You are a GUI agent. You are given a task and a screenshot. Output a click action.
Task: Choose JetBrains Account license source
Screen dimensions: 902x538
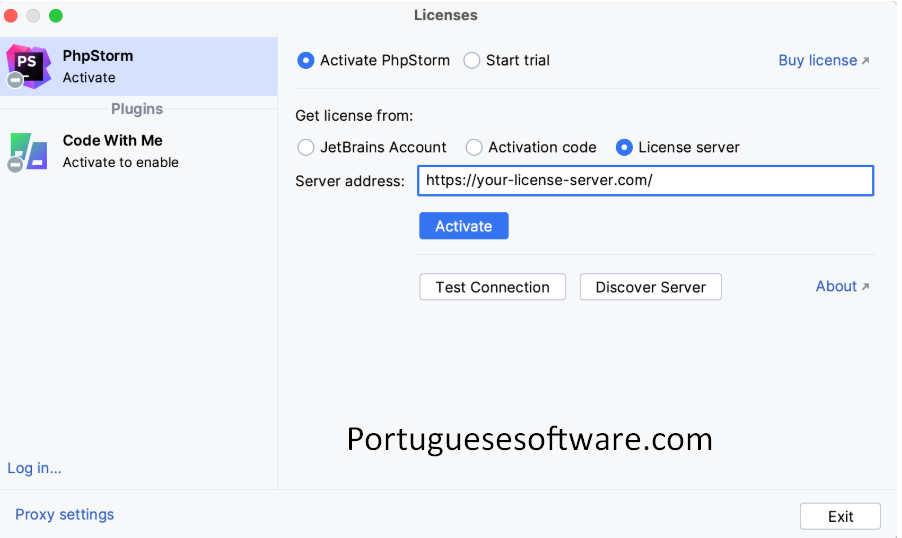tap(305, 147)
